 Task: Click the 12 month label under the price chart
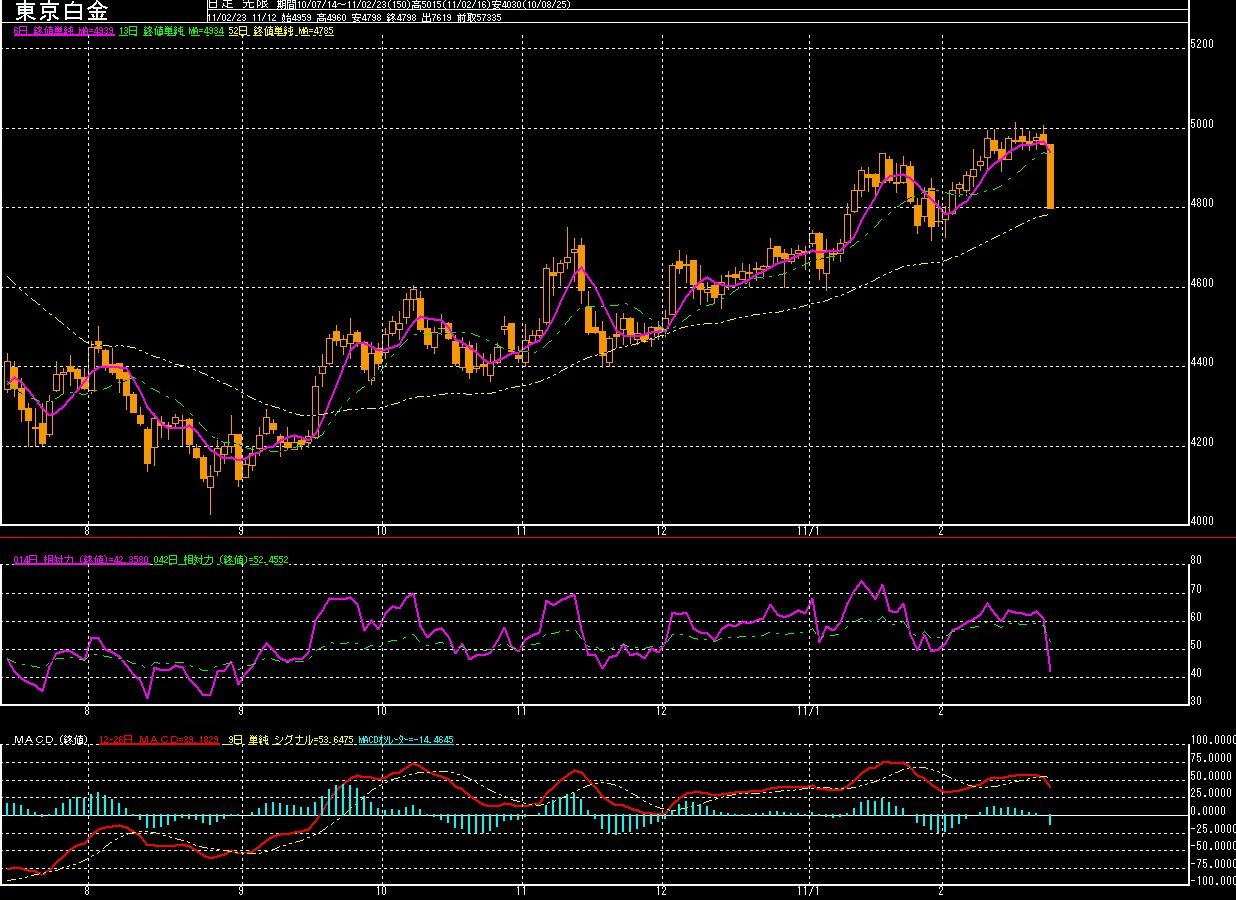[x=661, y=531]
